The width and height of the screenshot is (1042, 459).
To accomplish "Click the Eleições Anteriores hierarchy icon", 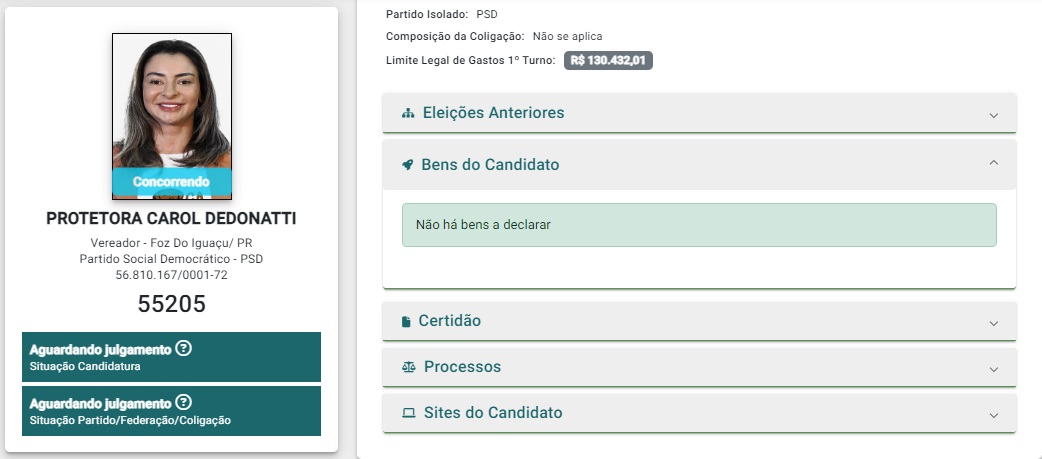I will click(408, 113).
